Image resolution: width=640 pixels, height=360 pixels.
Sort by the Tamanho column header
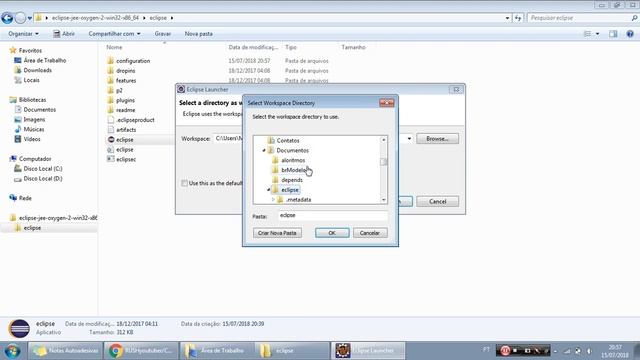pos(353,47)
